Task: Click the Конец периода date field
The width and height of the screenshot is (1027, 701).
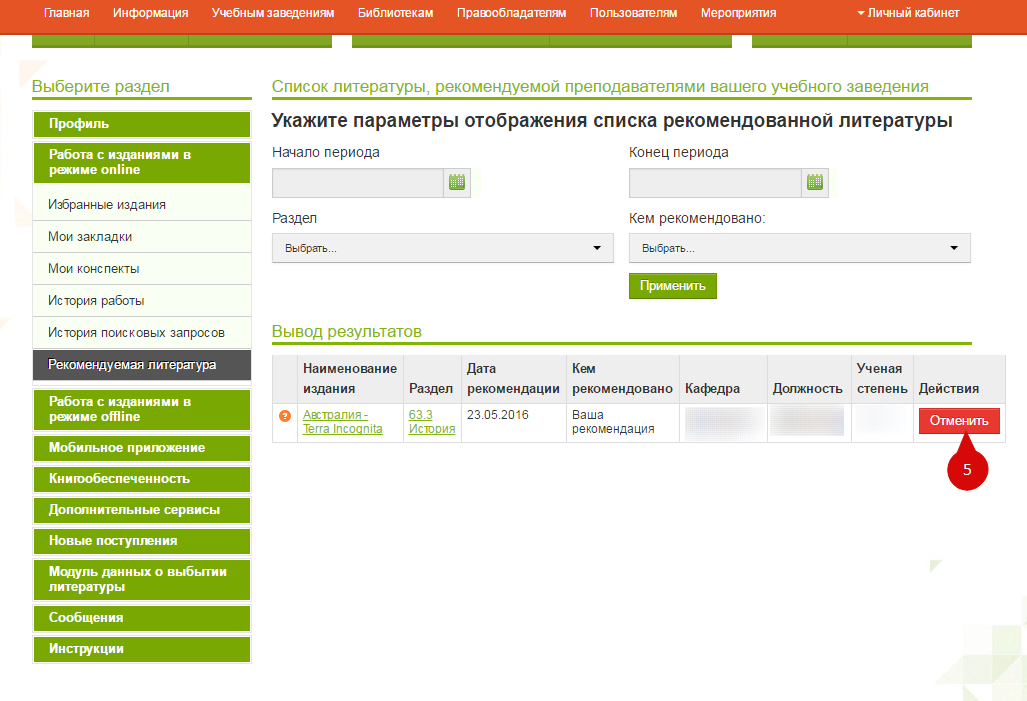Action: [x=714, y=182]
